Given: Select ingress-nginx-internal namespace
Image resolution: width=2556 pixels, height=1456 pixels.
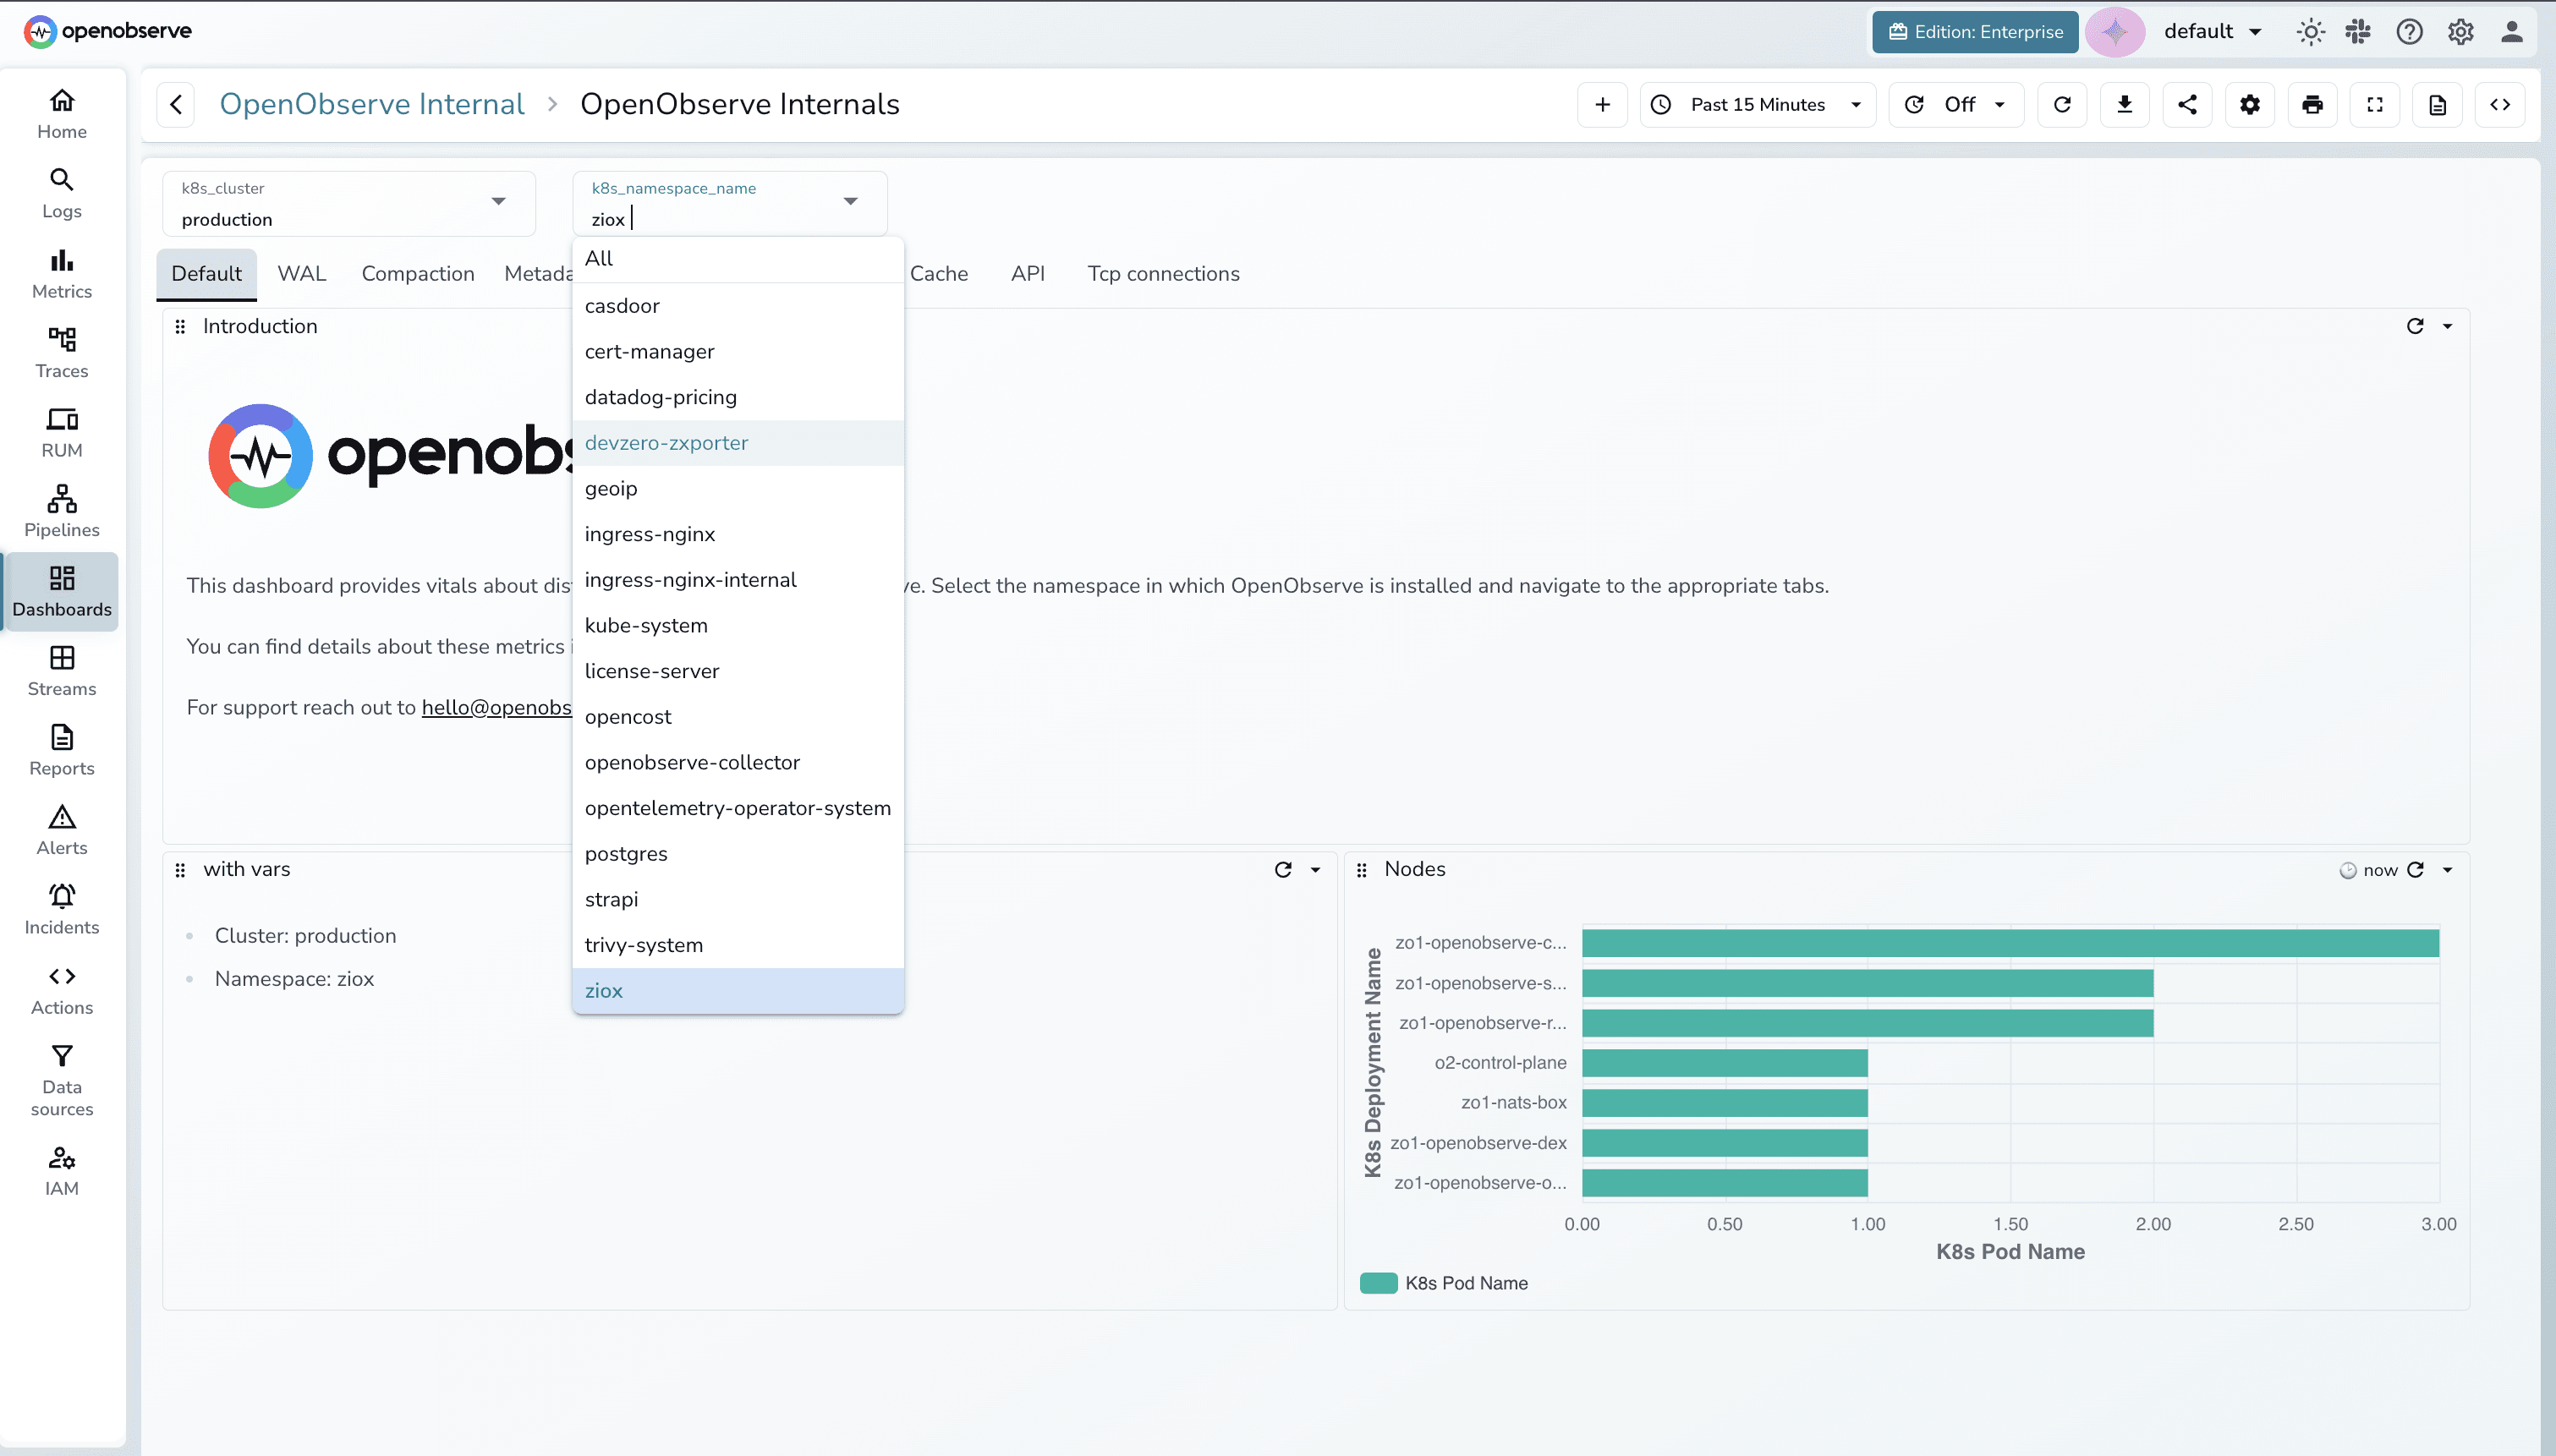Looking at the screenshot, I should click(x=738, y=580).
